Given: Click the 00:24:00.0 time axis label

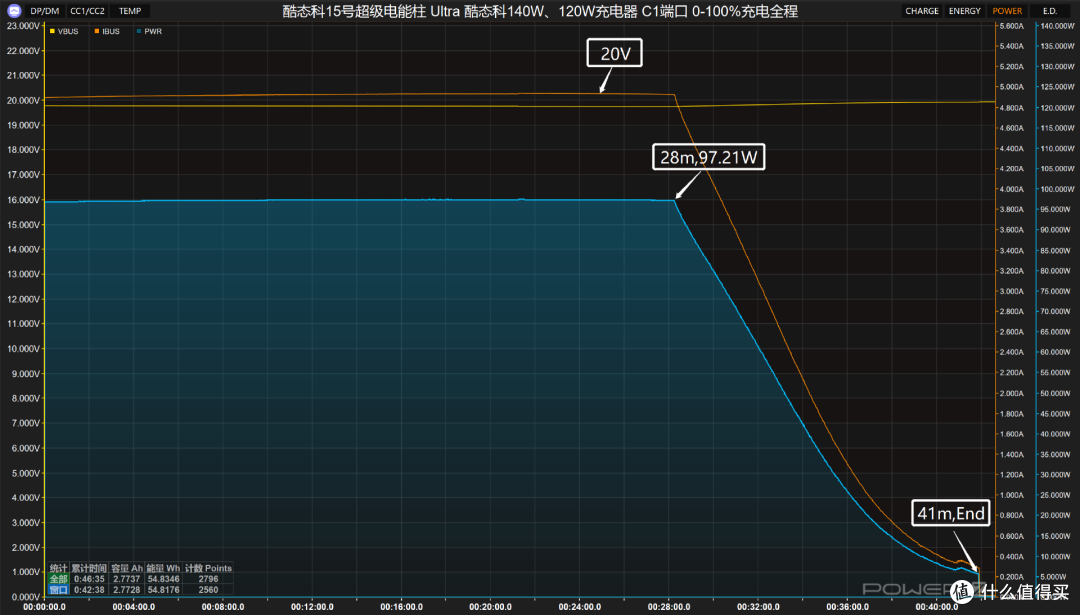Looking at the screenshot, I should pos(580,607).
